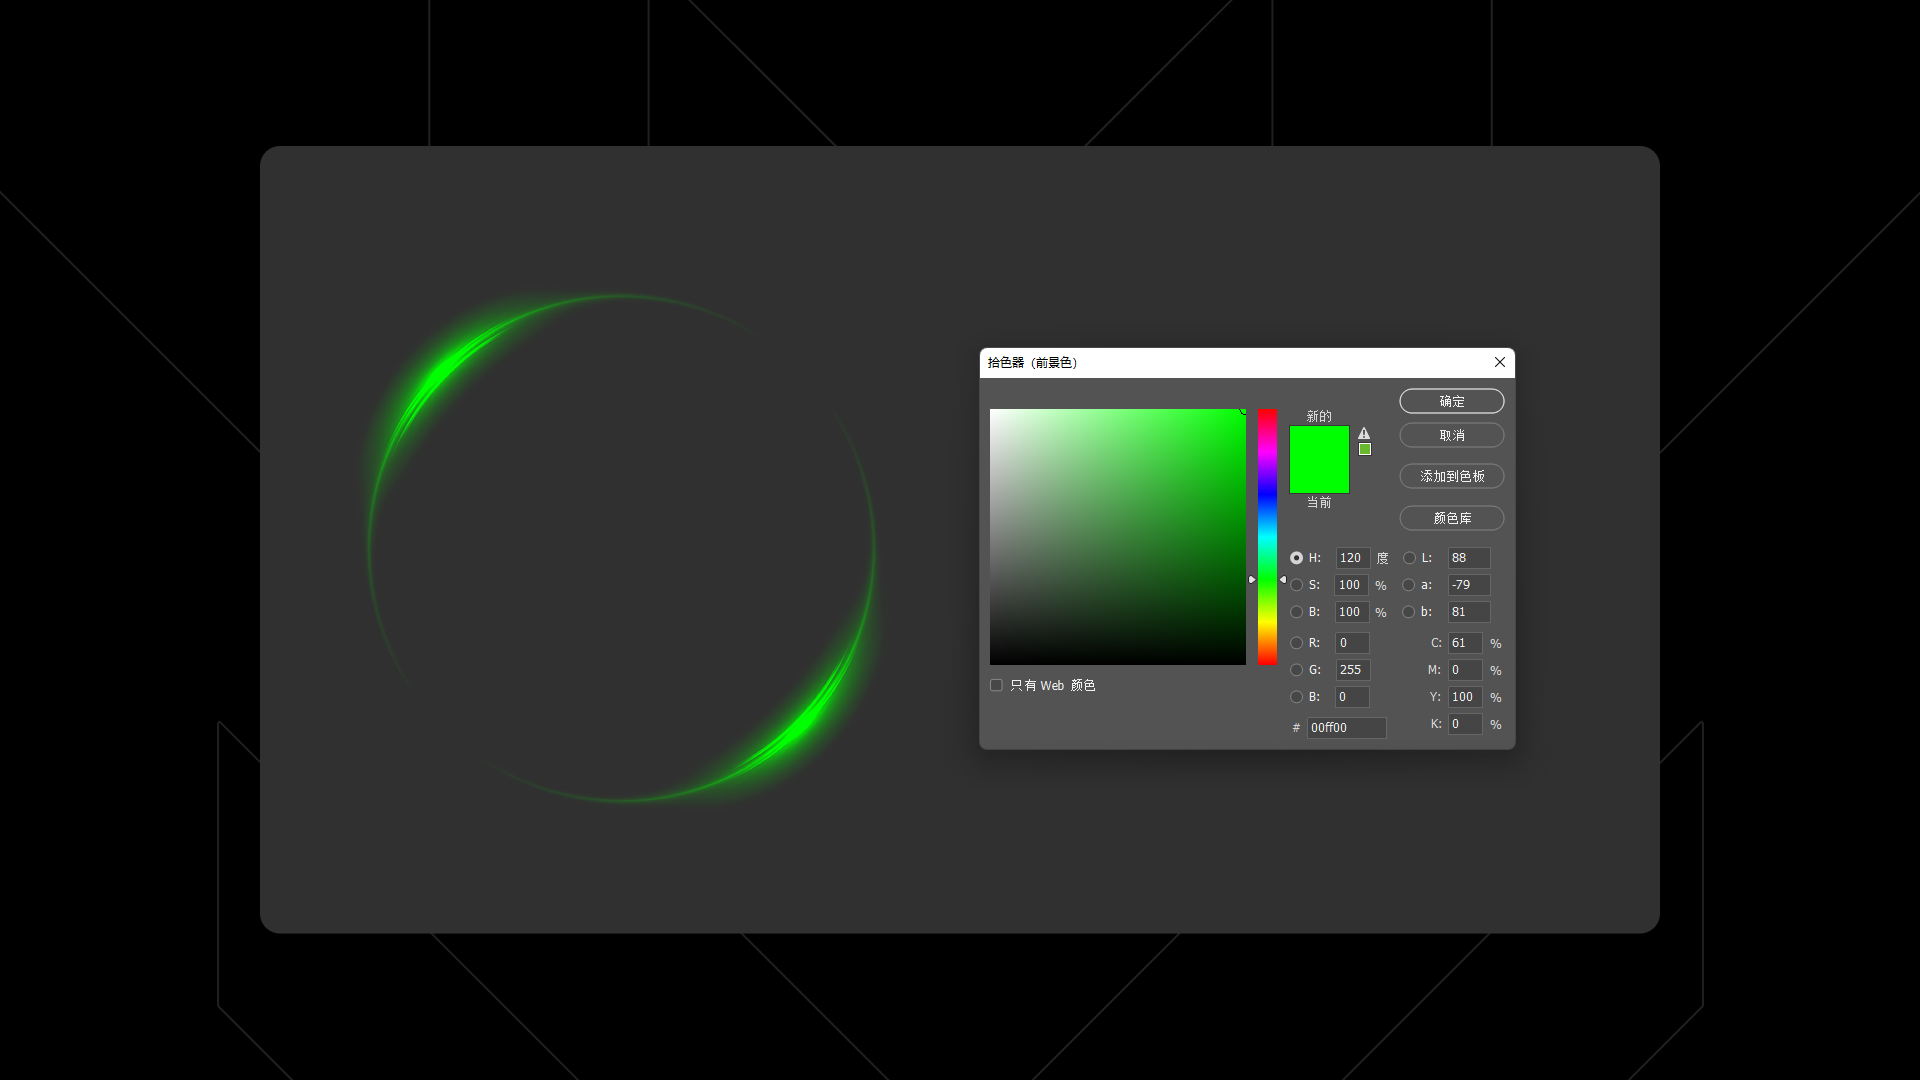Select the S saturation radio button

pyautogui.click(x=1296, y=585)
